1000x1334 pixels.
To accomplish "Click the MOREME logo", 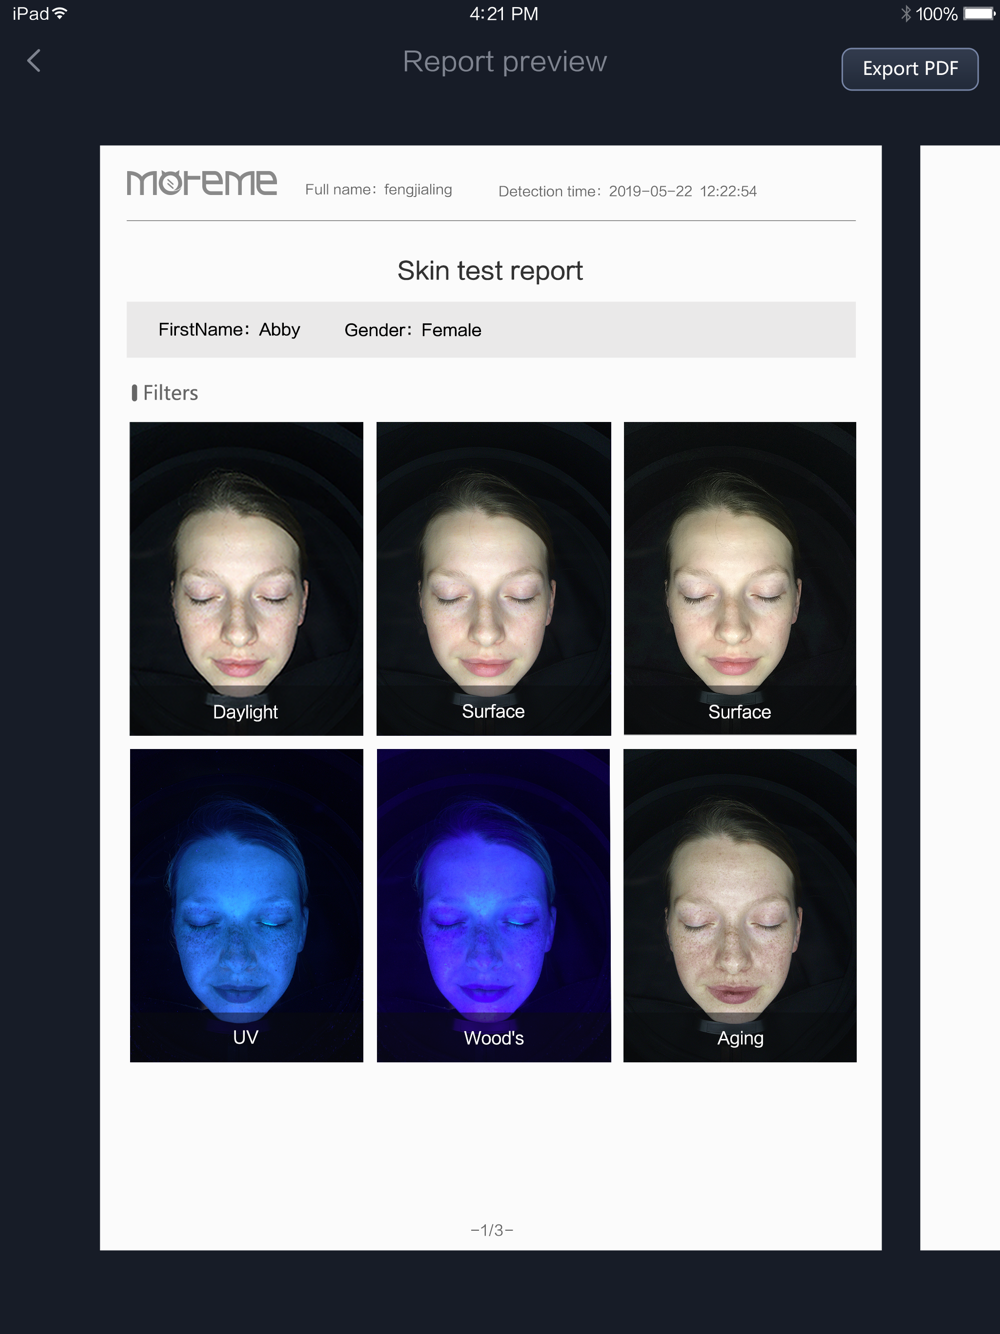I will click(x=202, y=183).
